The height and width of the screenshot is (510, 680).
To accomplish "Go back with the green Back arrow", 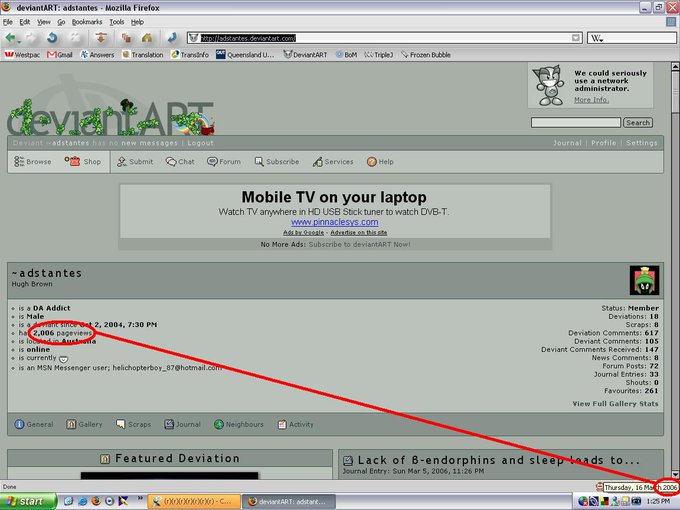I will pyautogui.click(x=10, y=38).
